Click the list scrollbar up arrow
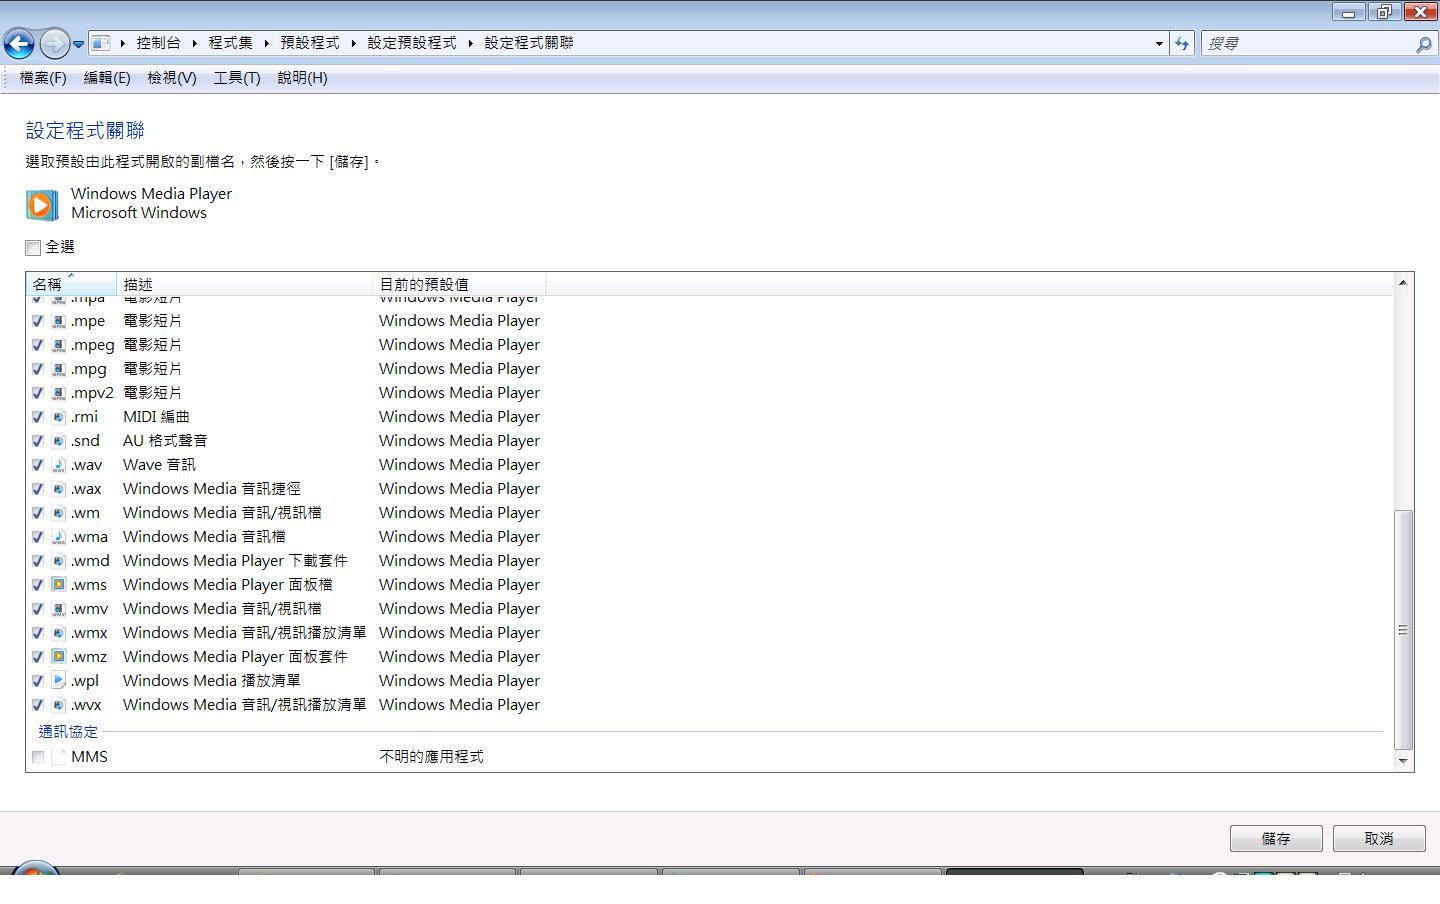 [x=1403, y=283]
